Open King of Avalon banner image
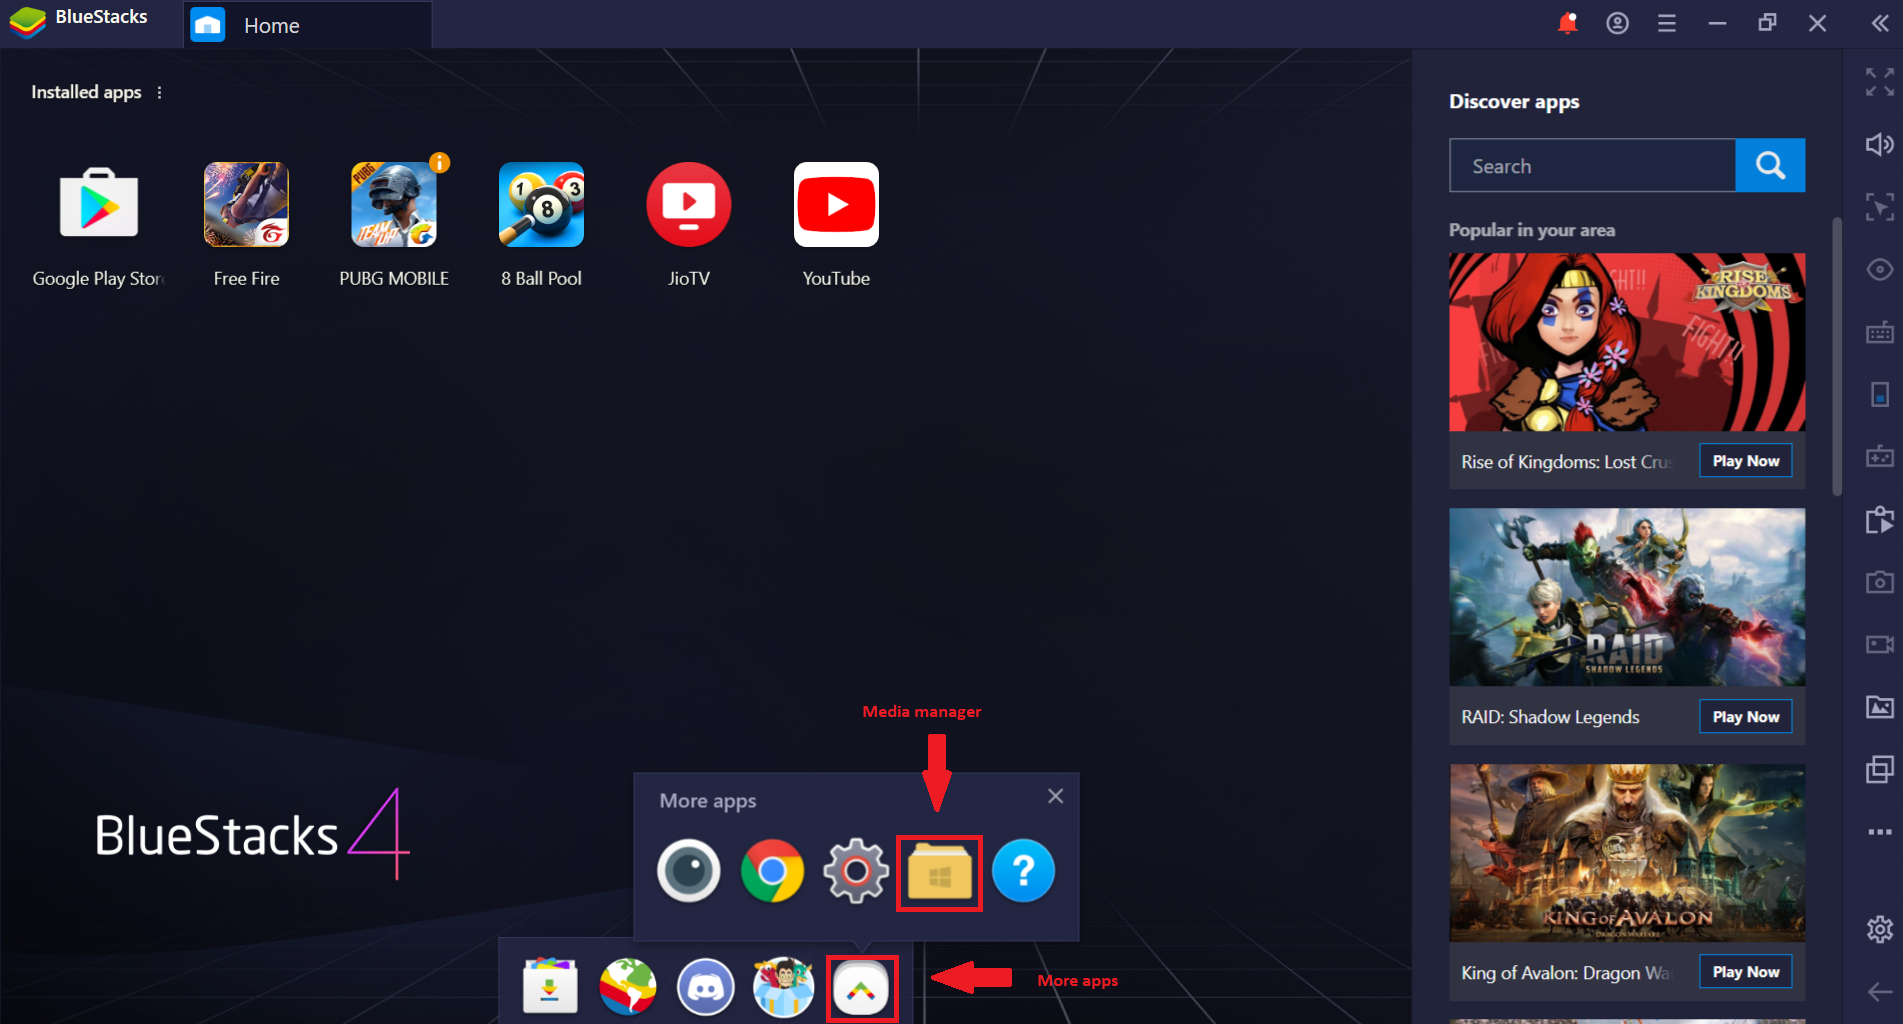 coord(1627,853)
